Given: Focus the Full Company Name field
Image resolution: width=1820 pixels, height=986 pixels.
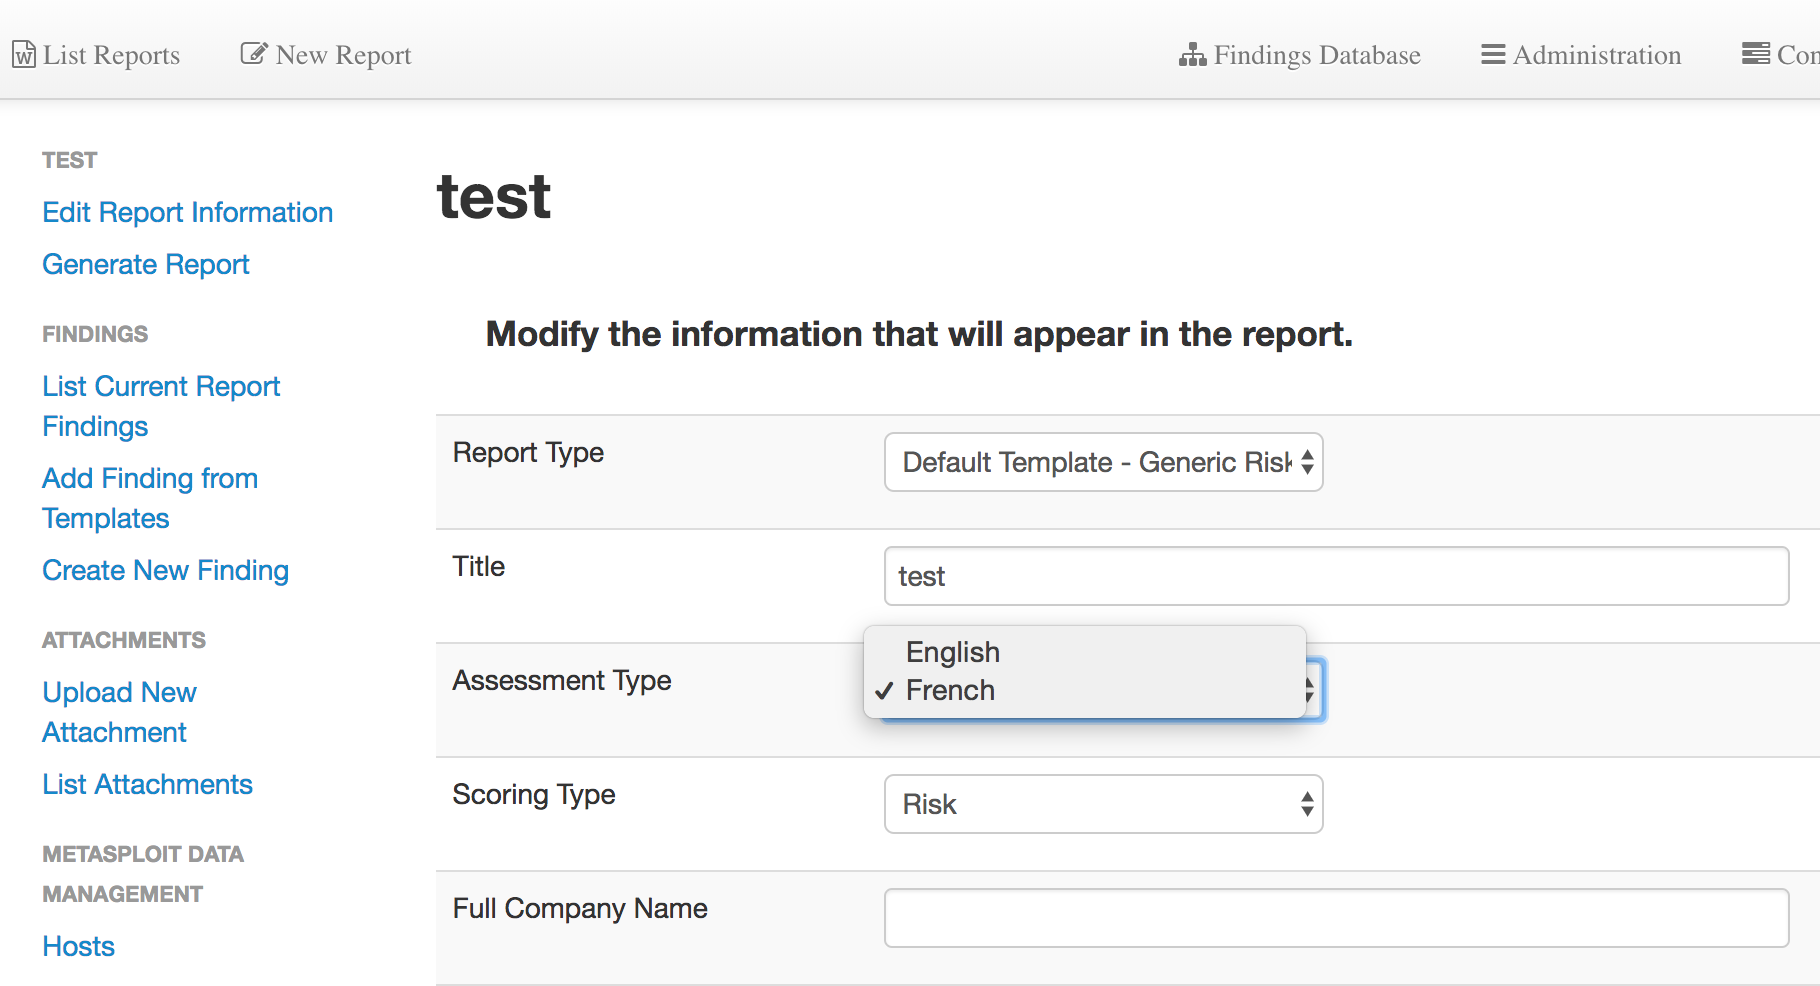Looking at the screenshot, I should 1336,918.
